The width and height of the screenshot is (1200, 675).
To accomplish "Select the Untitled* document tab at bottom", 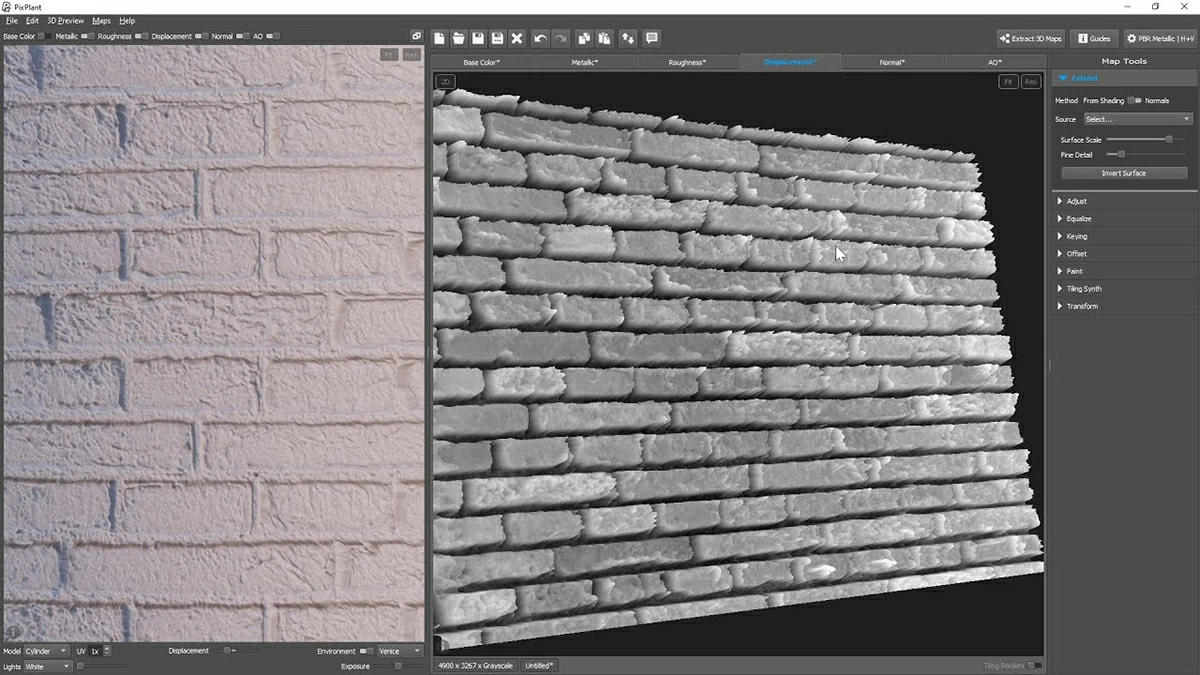I will click(539, 665).
